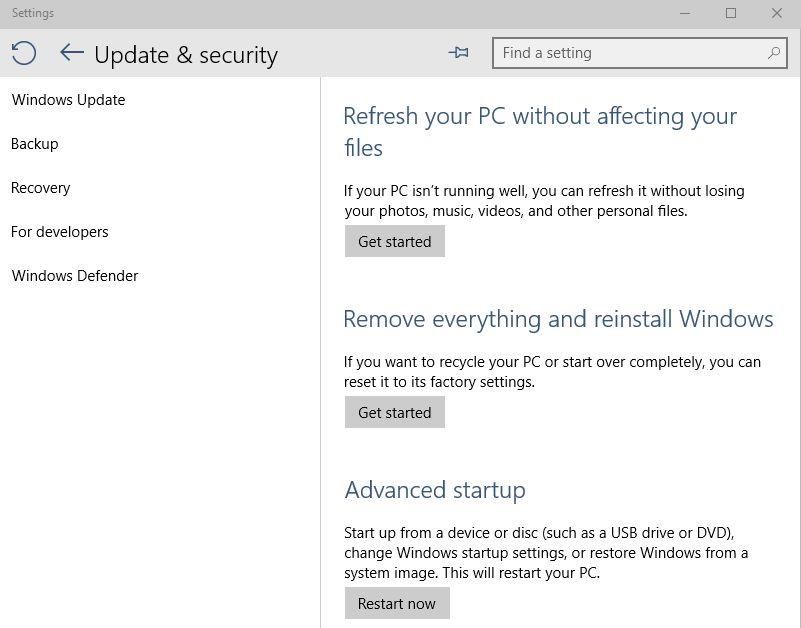Viewport: 801px width, 628px height.
Task: Select Backup in the sidebar
Action: click(35, 144)
